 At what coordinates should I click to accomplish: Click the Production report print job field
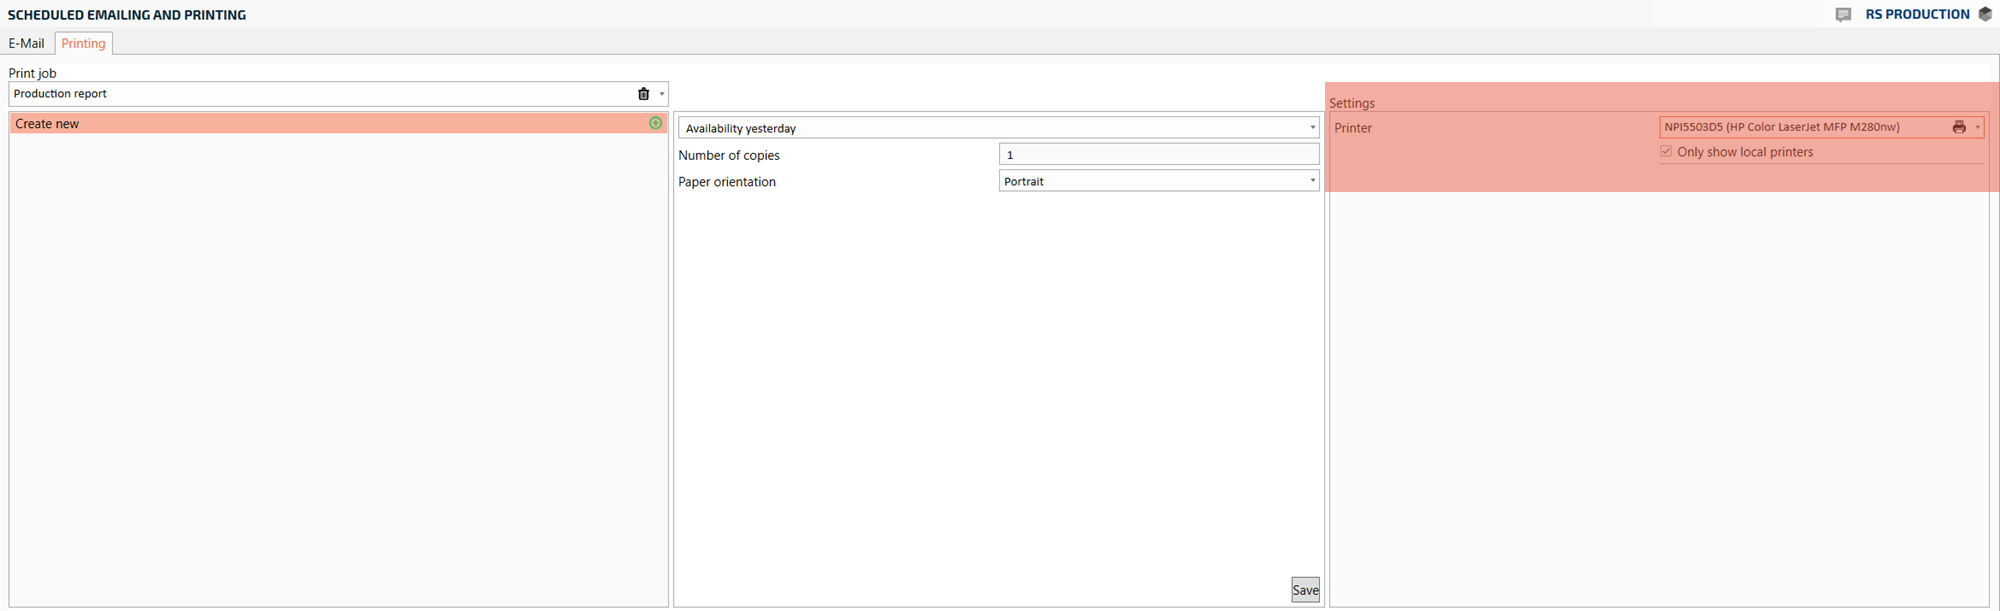[320, 94]
